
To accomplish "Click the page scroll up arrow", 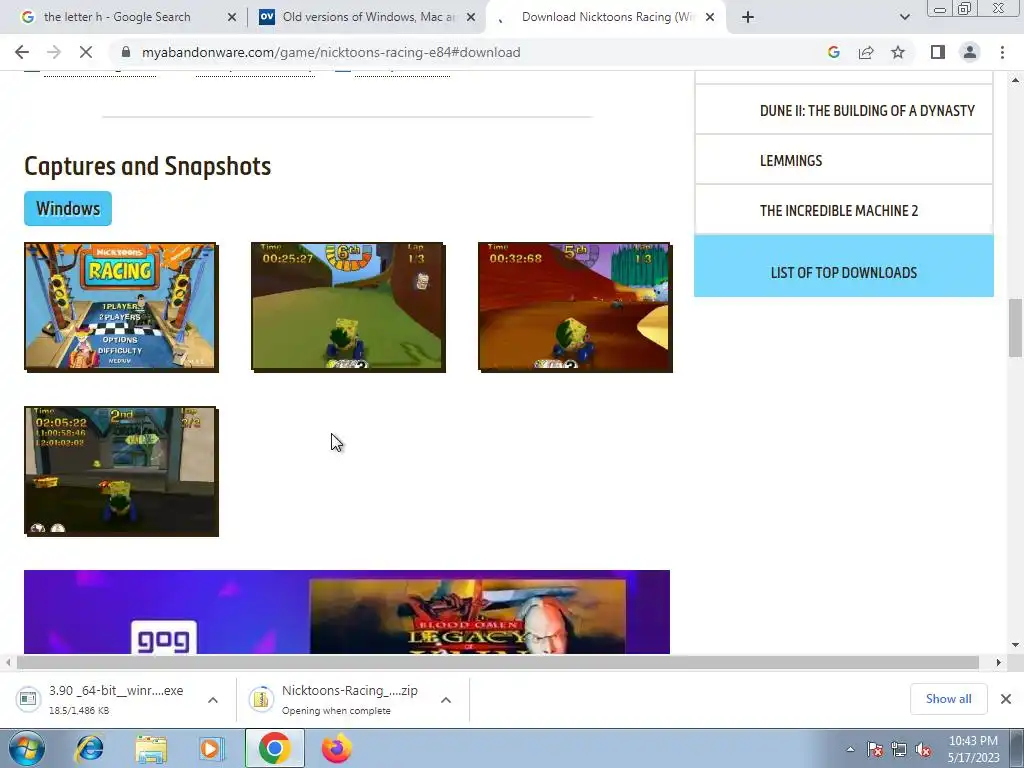I will coord(1015,80).
